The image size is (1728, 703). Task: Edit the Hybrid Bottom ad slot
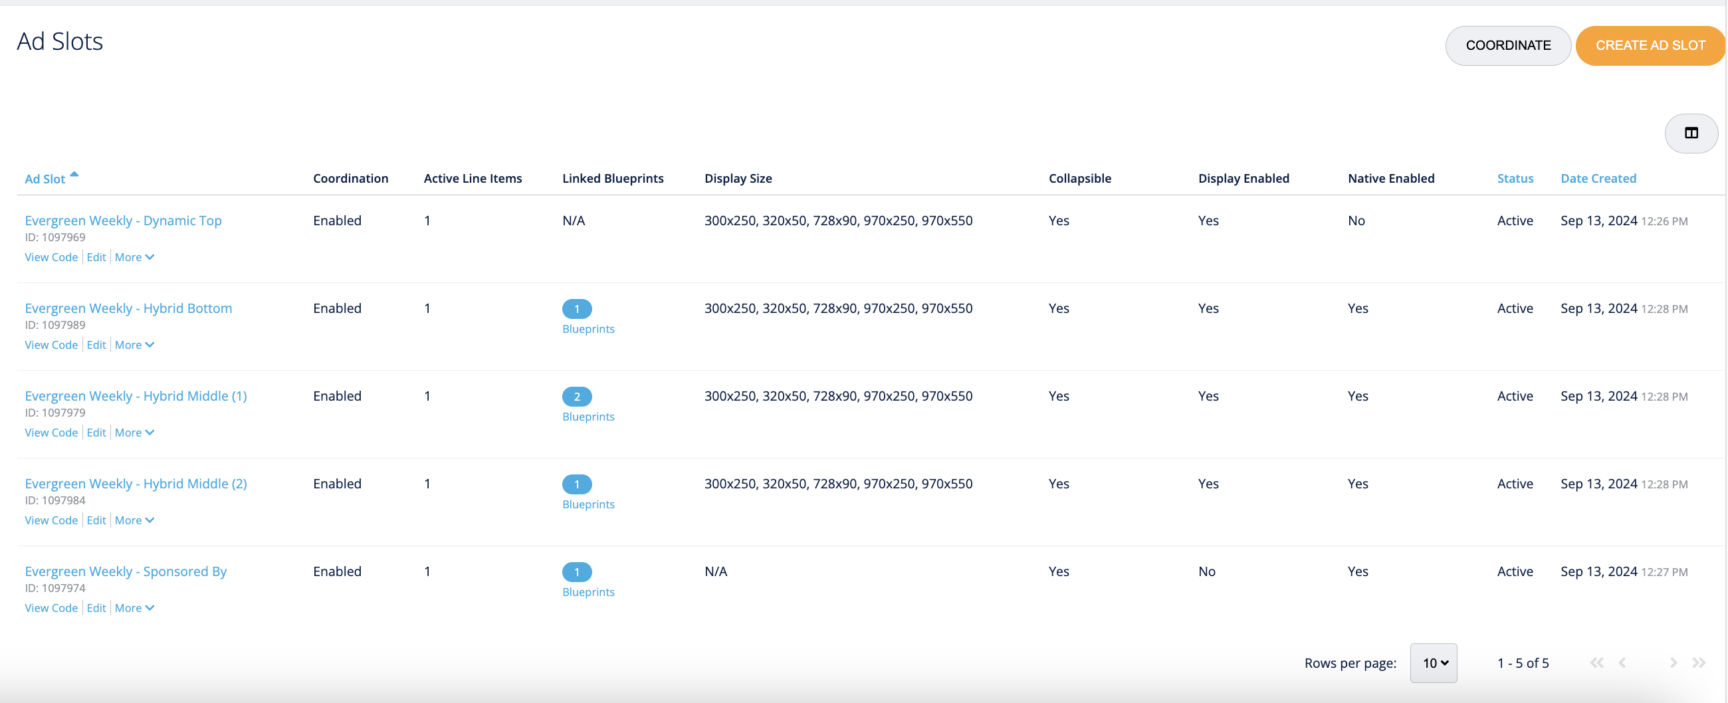tap(96, 345)
